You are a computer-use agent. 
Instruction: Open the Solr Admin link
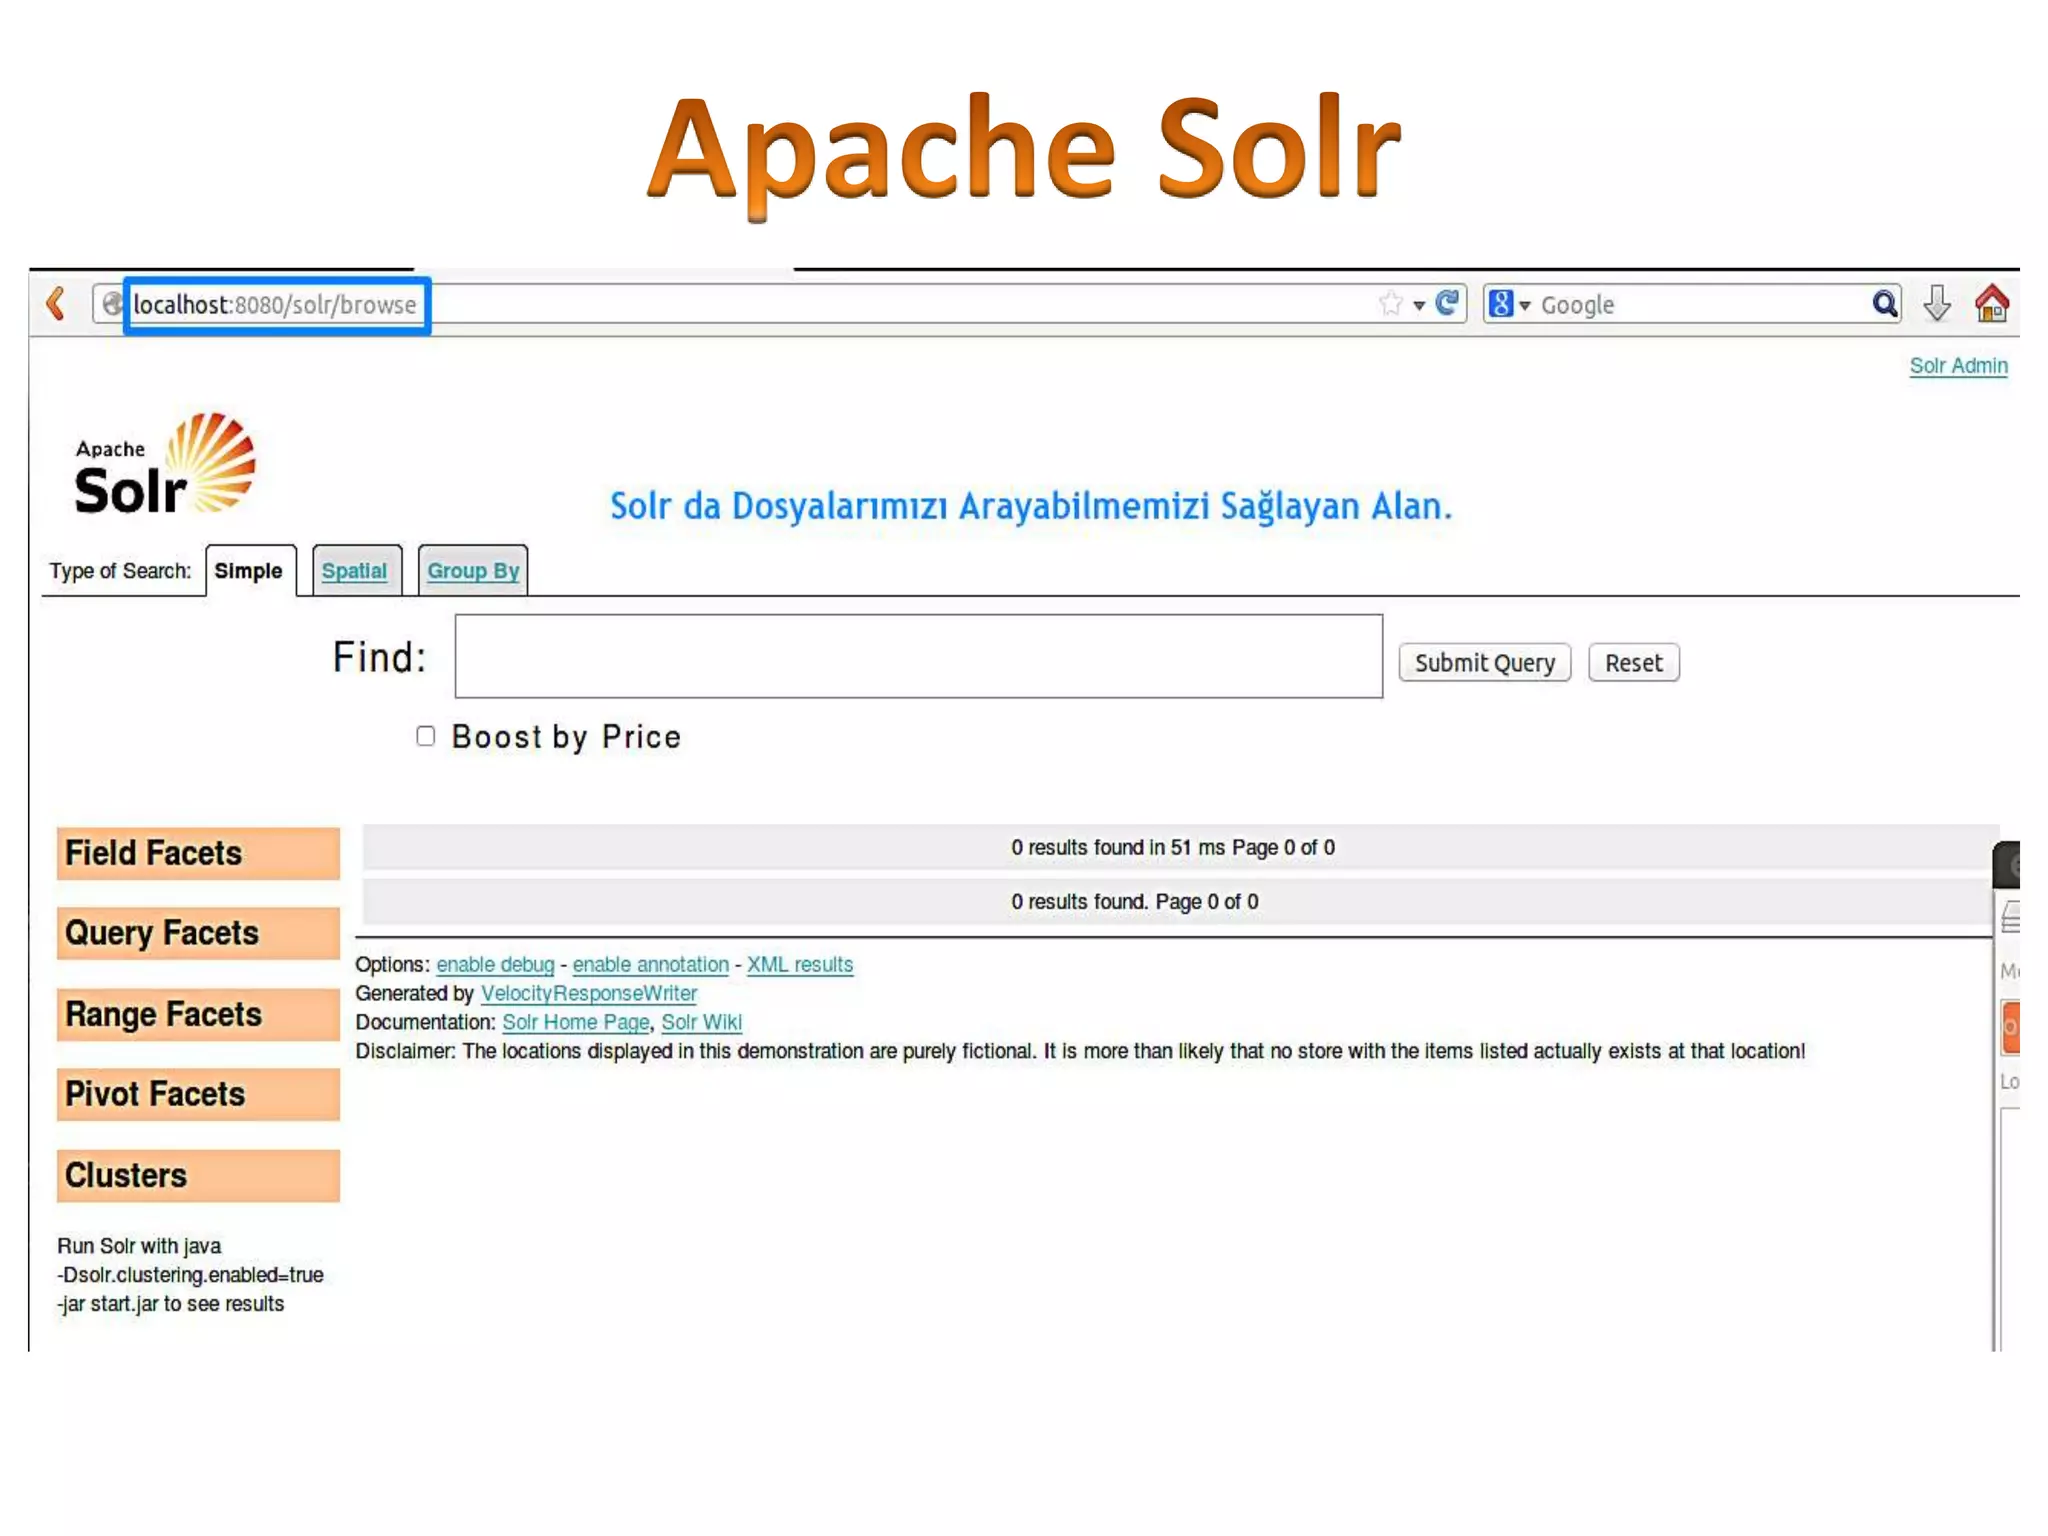coord(1957,366)
